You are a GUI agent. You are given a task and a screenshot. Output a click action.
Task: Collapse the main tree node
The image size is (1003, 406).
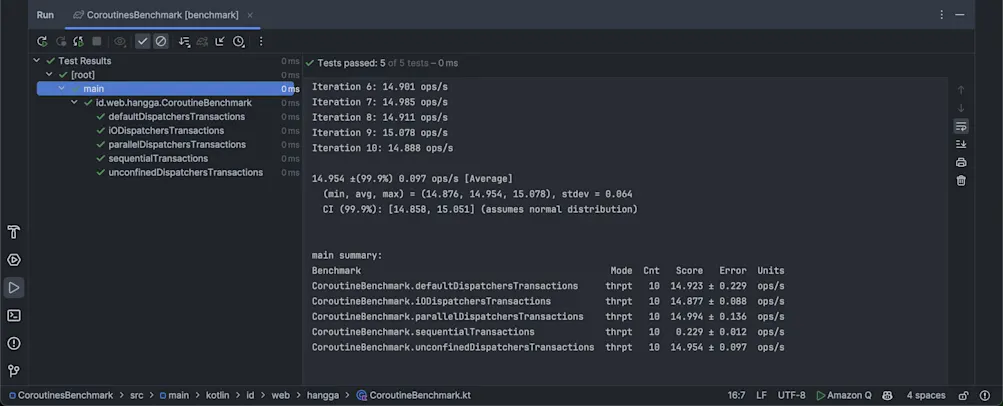tap(61, 89)
